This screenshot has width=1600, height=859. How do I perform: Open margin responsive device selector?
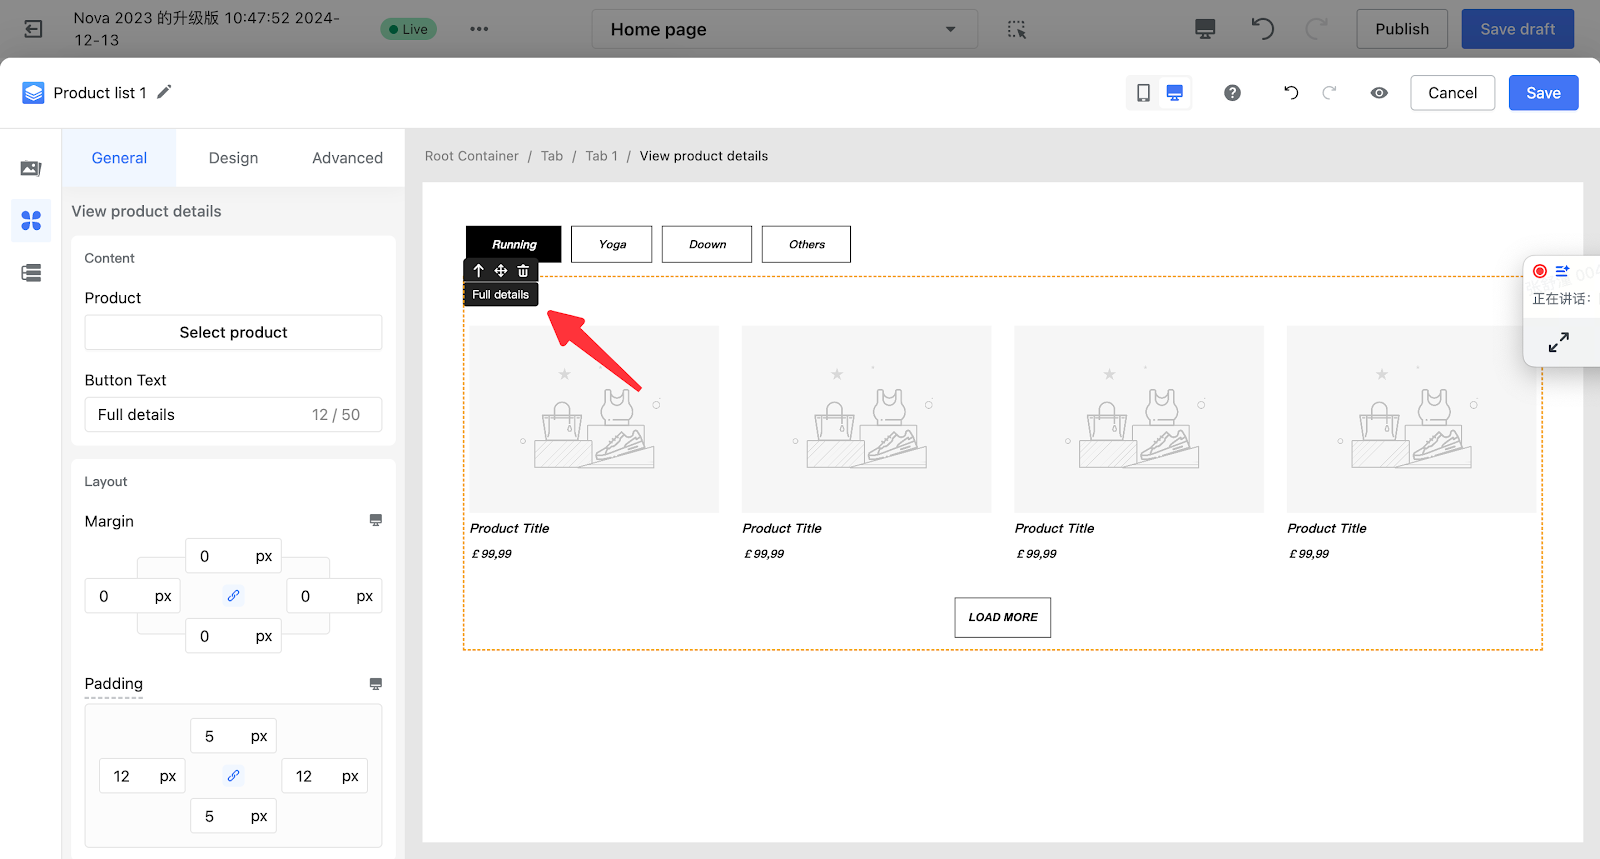pyautogui.click(x=375, y=520)
